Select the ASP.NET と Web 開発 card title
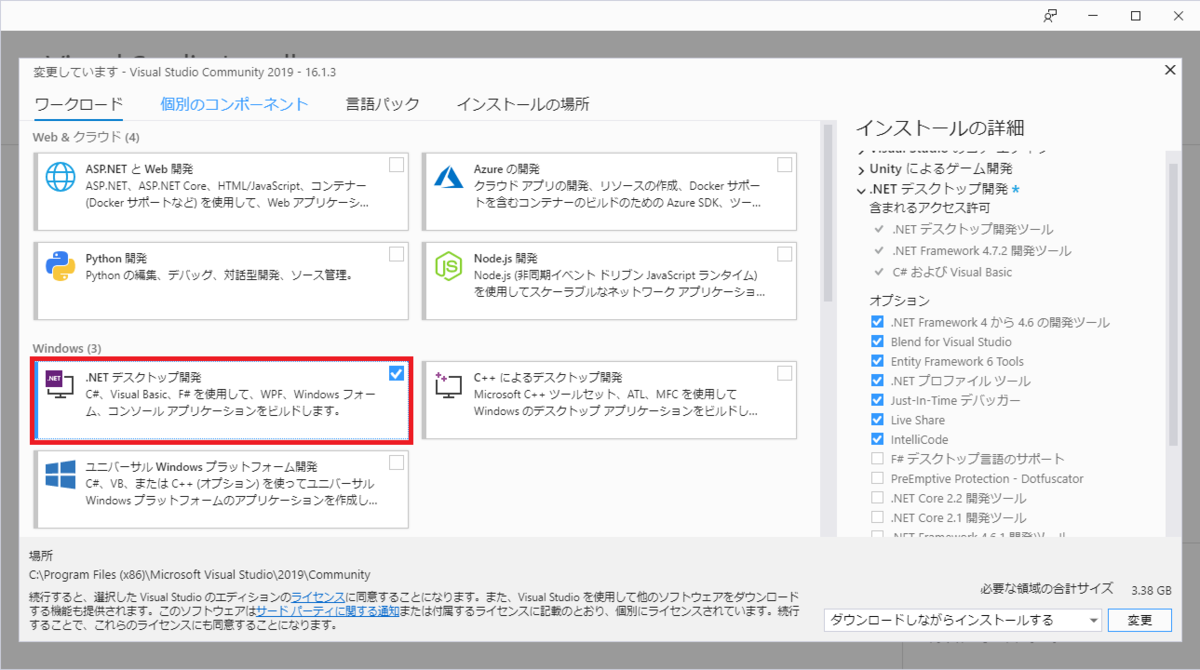Image resolution: width=1200 pixels, height=670 pixels. tap(140, 169)
